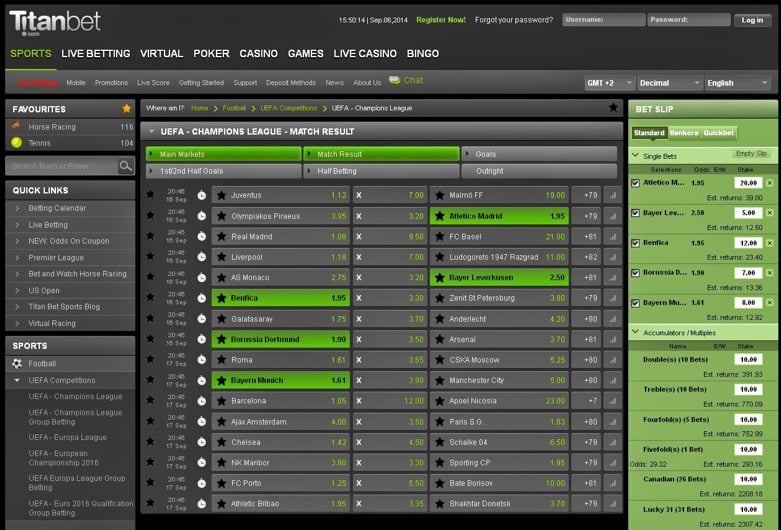Collapse UEFA Competitions tree item
Screen dimensions: 781x530
pyautogui.click(x=17, y=380)
